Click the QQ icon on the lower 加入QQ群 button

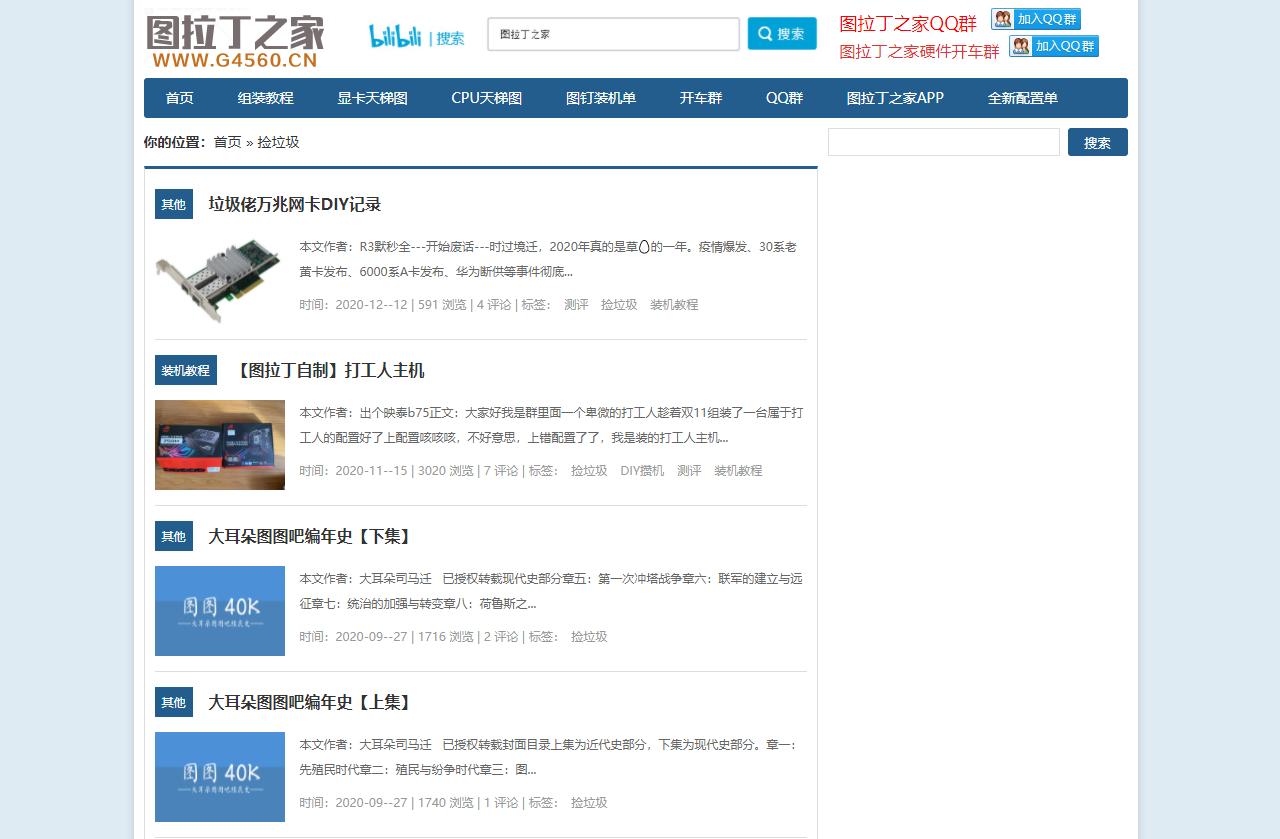click(x=1021, y=46)
